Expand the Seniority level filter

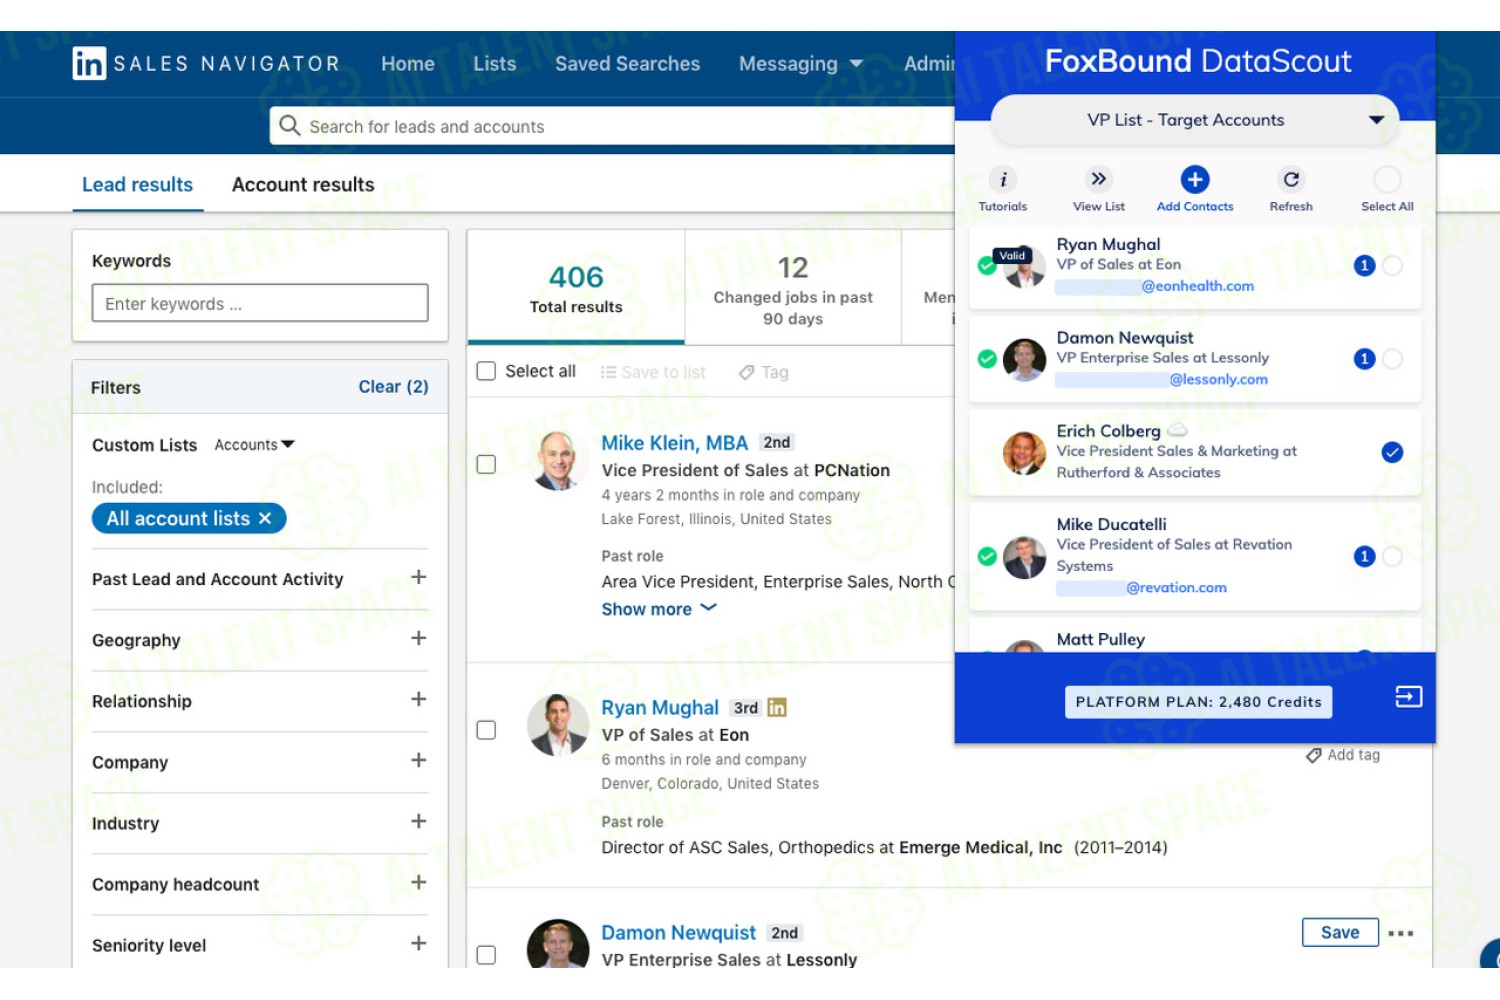coord(419,943)
